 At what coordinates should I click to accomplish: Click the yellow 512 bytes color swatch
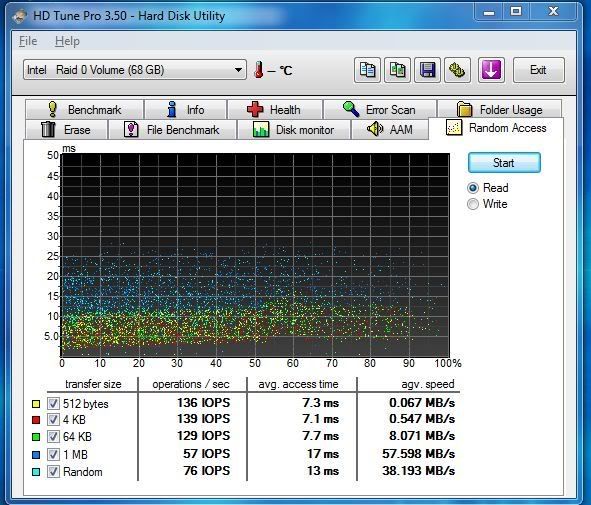coord(36,404)
